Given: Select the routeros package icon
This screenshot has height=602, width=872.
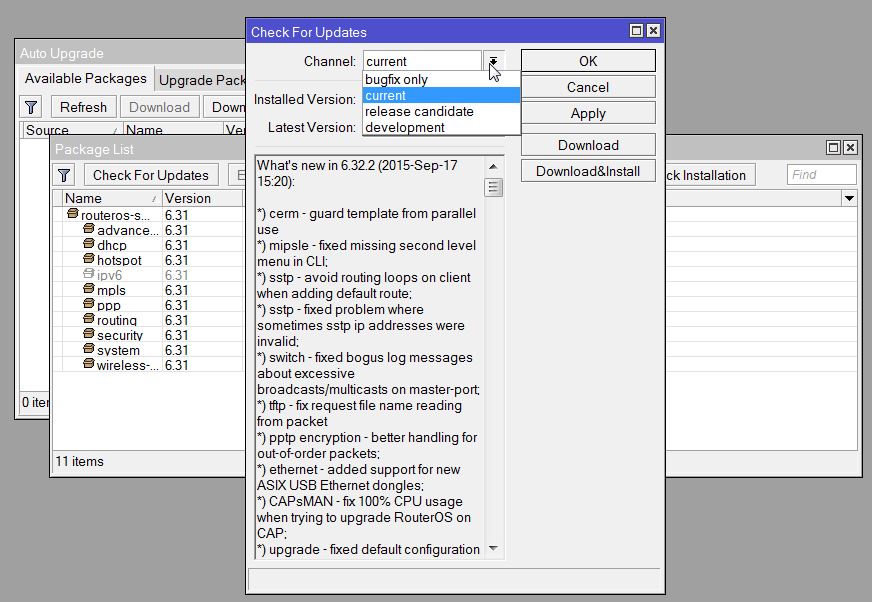Looking at the screenshot, I should [72, 215].
